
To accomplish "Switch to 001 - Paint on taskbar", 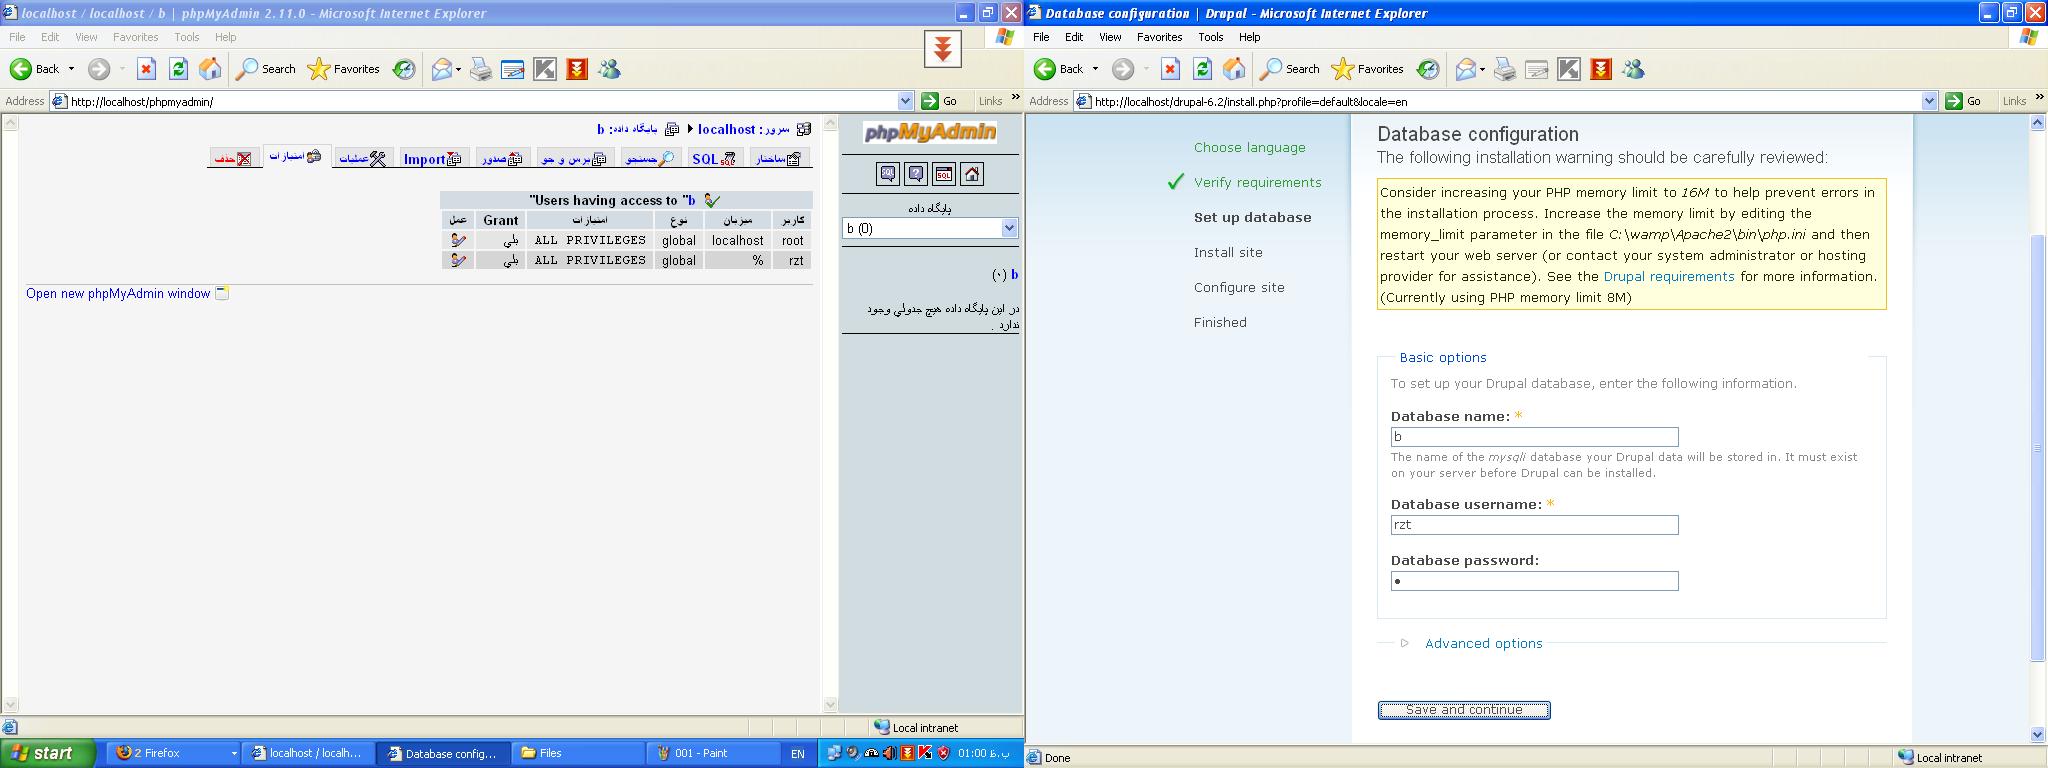I will pos(713,753).
